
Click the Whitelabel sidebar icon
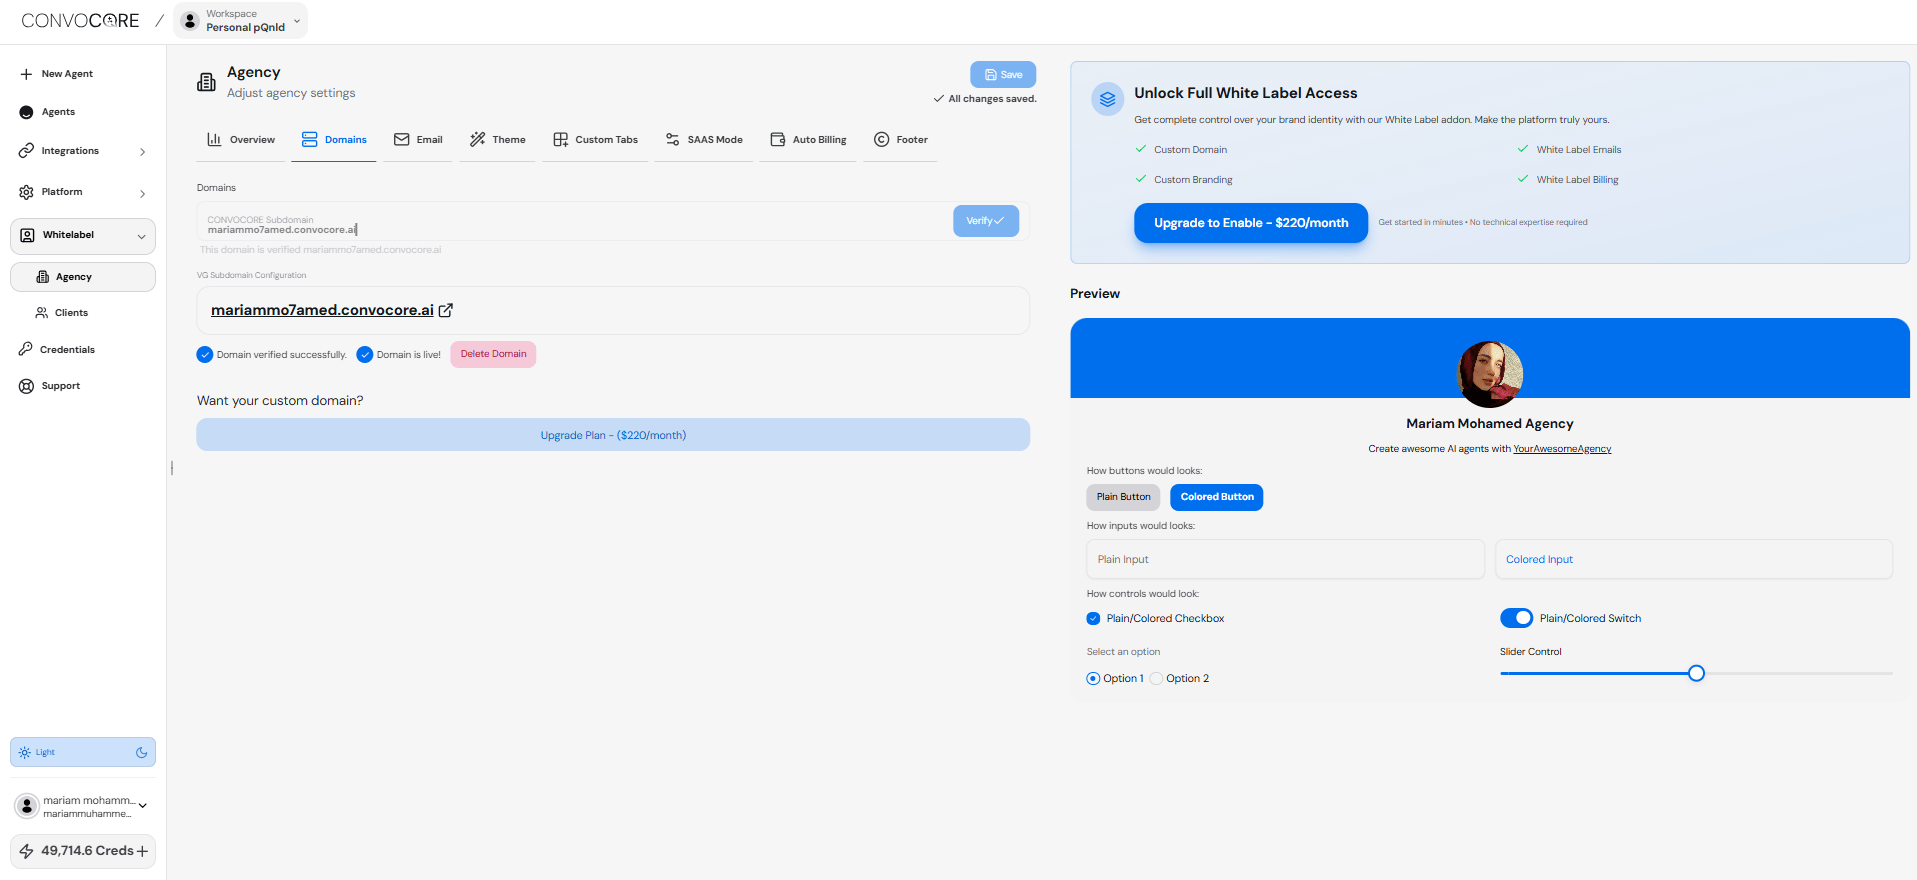28,235
